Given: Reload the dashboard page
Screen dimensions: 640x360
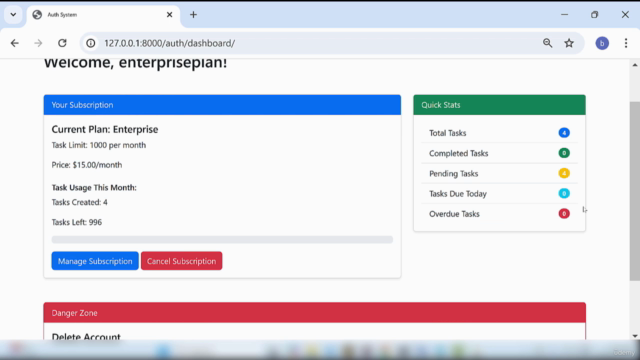Looking at the screenshot, I should click(62, 43).
